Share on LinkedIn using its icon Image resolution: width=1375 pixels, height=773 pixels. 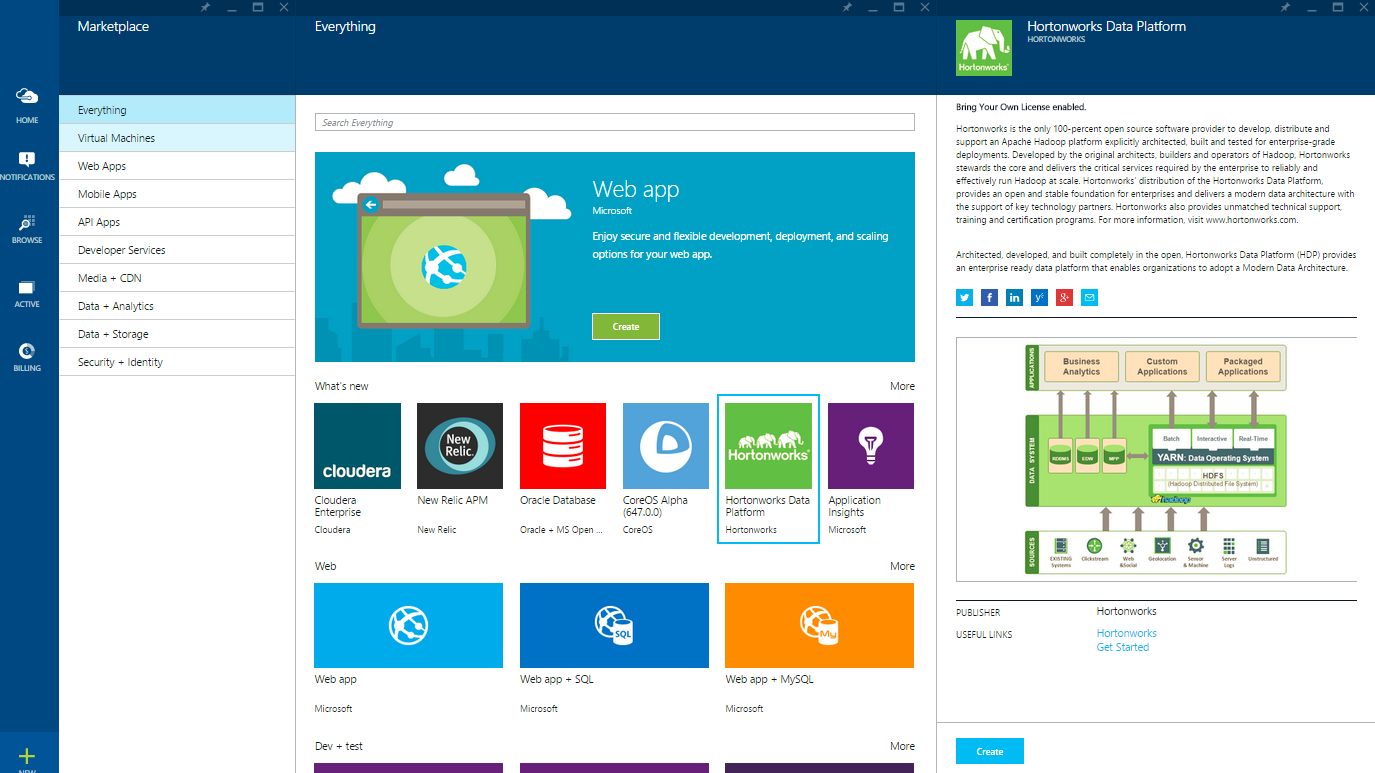coord(1014,297)
